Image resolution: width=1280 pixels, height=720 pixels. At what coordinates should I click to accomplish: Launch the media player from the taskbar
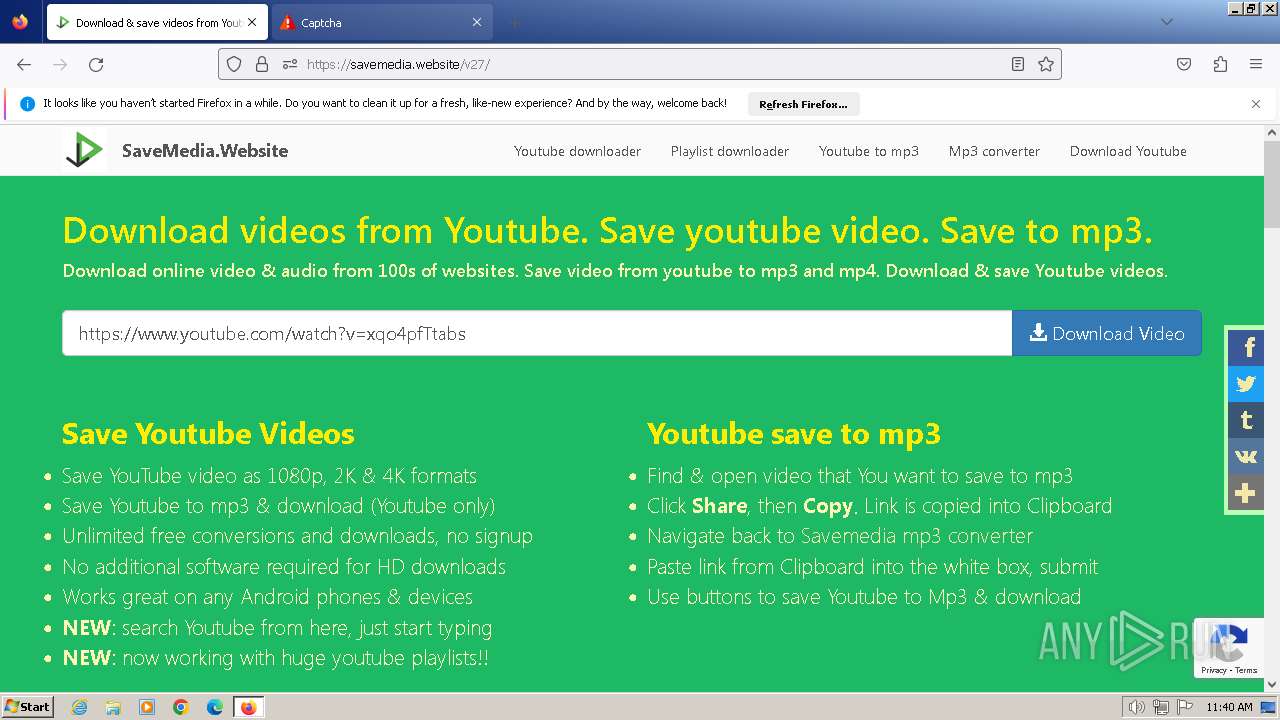[147, 707]
